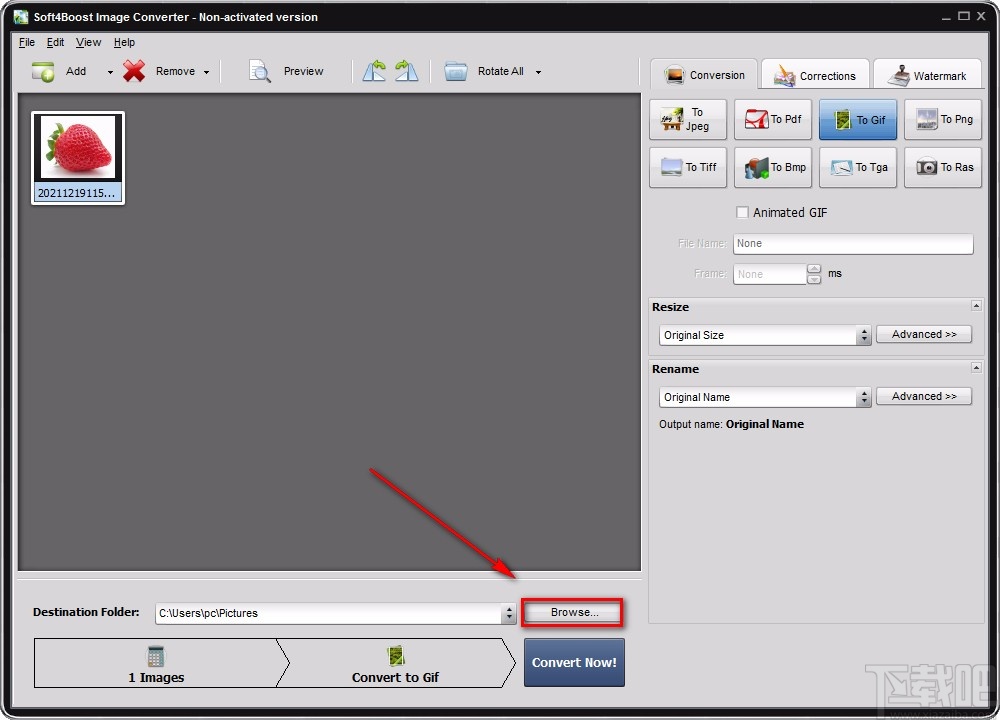Screen dimensions: 1000x720
Task: Collapse the Resize section
Action: [976, 306]
